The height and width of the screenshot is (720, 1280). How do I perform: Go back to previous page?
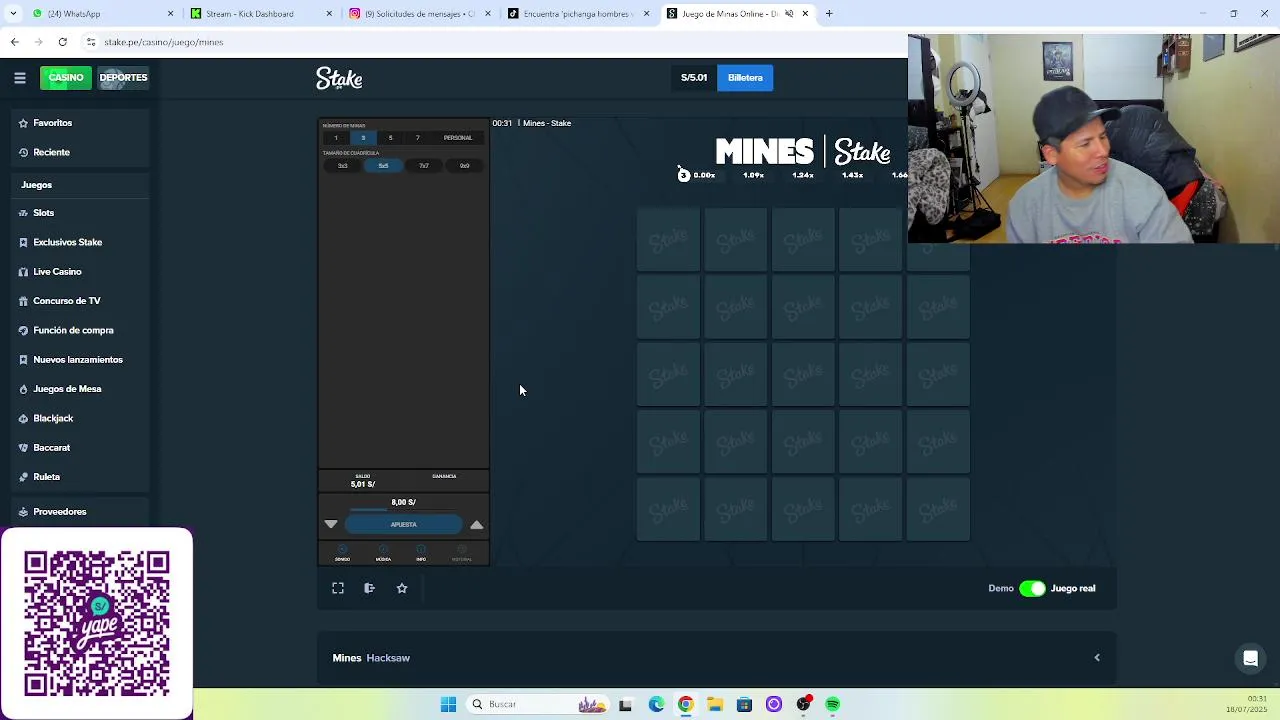(14, 42)
